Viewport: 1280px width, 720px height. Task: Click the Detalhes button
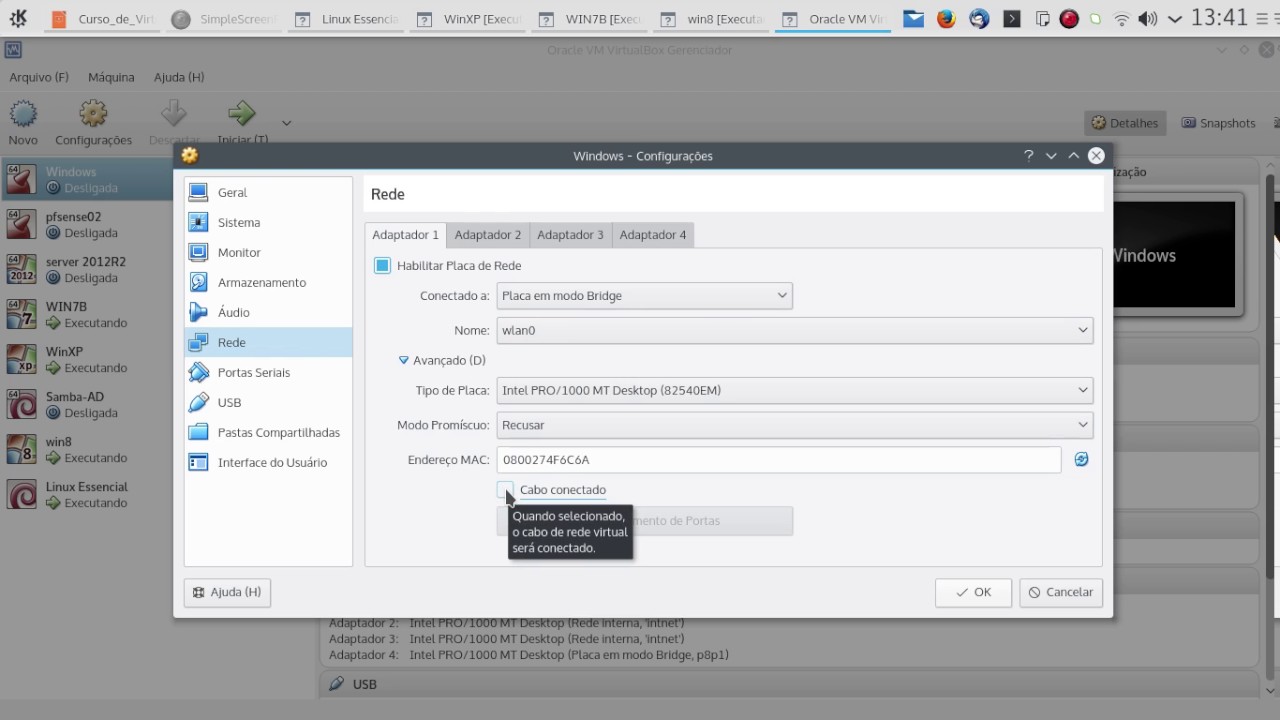coord(1125,123)
